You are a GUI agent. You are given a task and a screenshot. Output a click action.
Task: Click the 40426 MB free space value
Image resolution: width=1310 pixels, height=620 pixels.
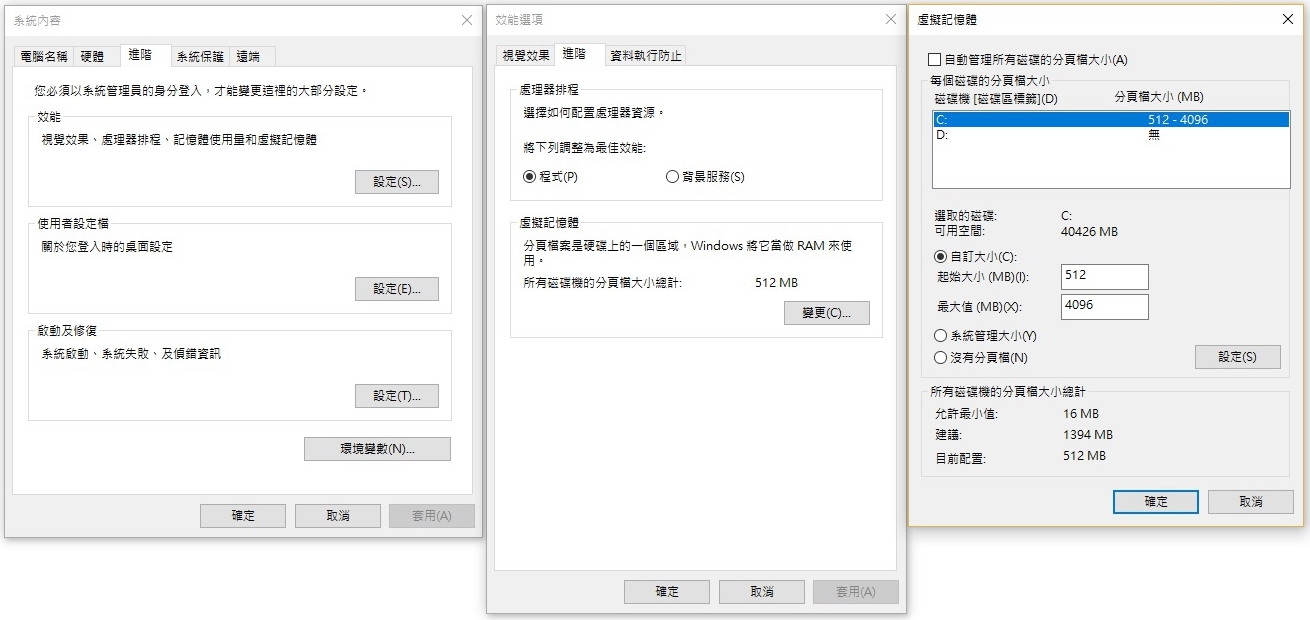(1089, 232)
